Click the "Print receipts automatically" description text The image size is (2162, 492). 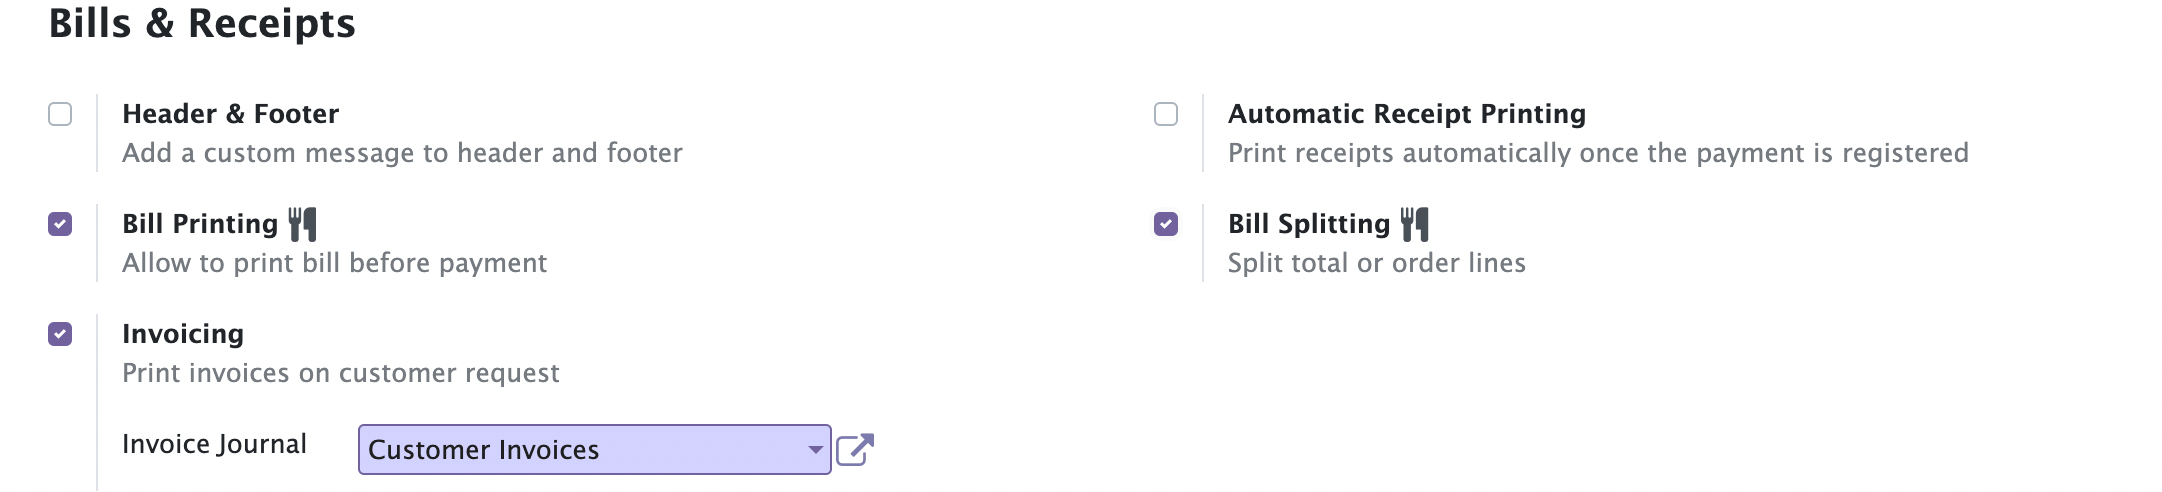pyautogui.click(x=1597, y=153)
